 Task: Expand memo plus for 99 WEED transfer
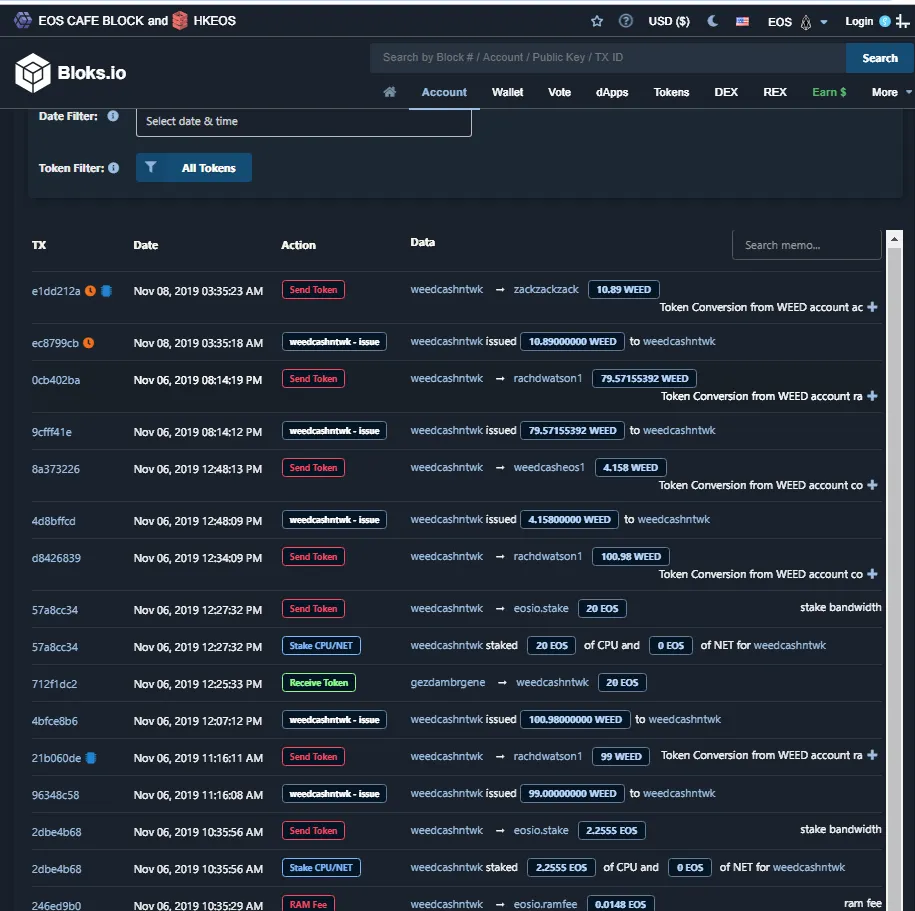[x=872, y=755]
